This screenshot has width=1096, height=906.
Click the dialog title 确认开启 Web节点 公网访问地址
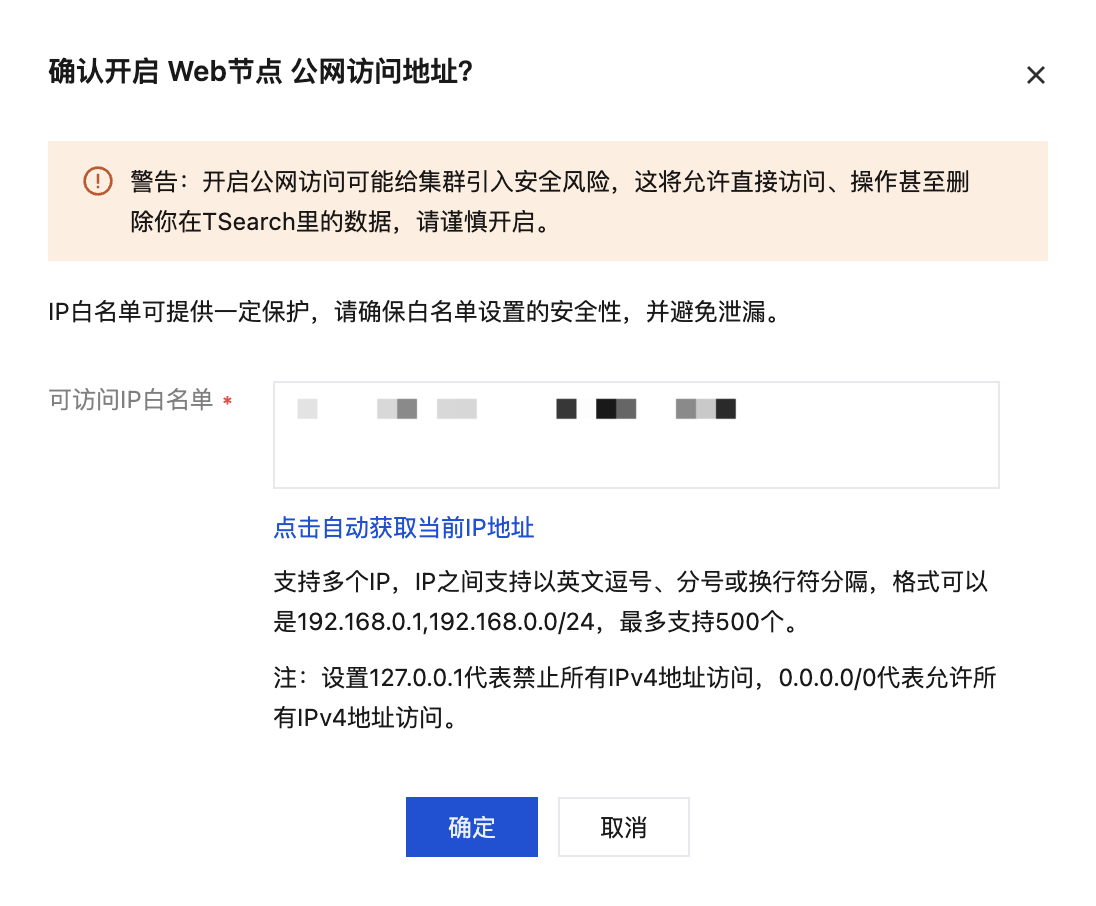[x=261, y=71]
